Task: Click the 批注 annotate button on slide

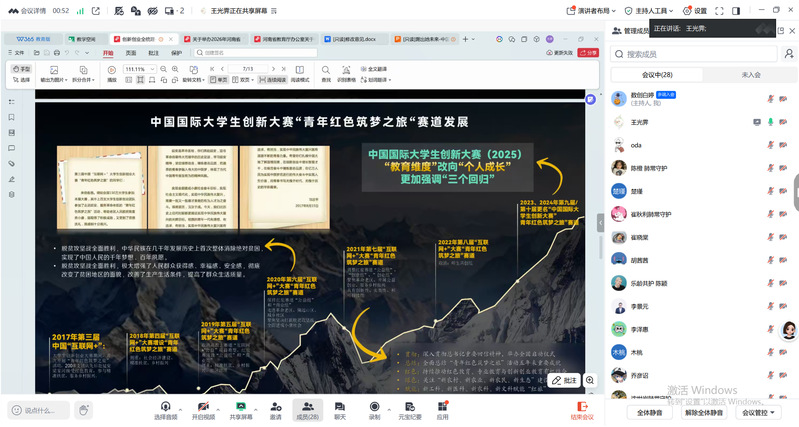Action: coord(564,380)
